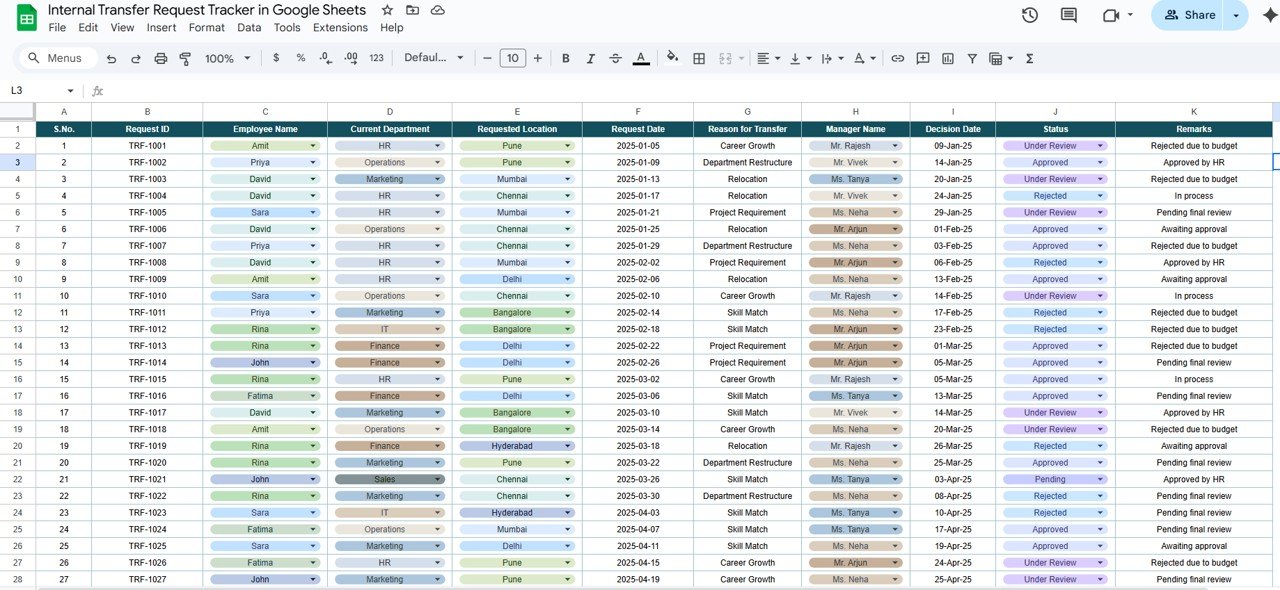Screen dimensions: 1280x590
Task: Toggle bold formatting
Action: pos(566,59)
